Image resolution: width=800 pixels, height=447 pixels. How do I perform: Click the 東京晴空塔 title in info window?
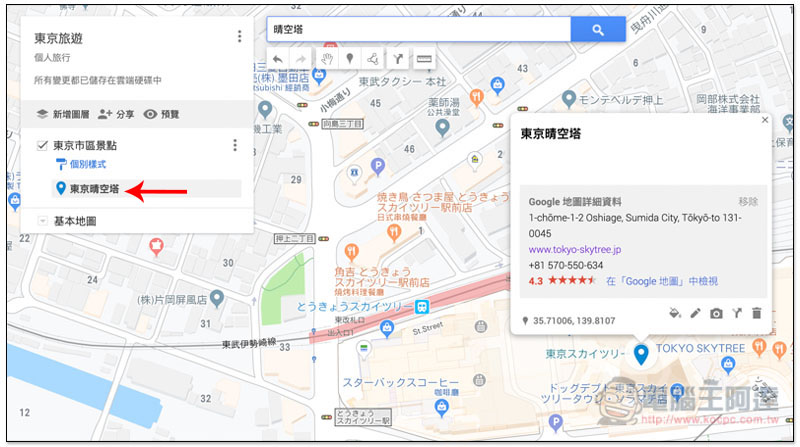551,134
